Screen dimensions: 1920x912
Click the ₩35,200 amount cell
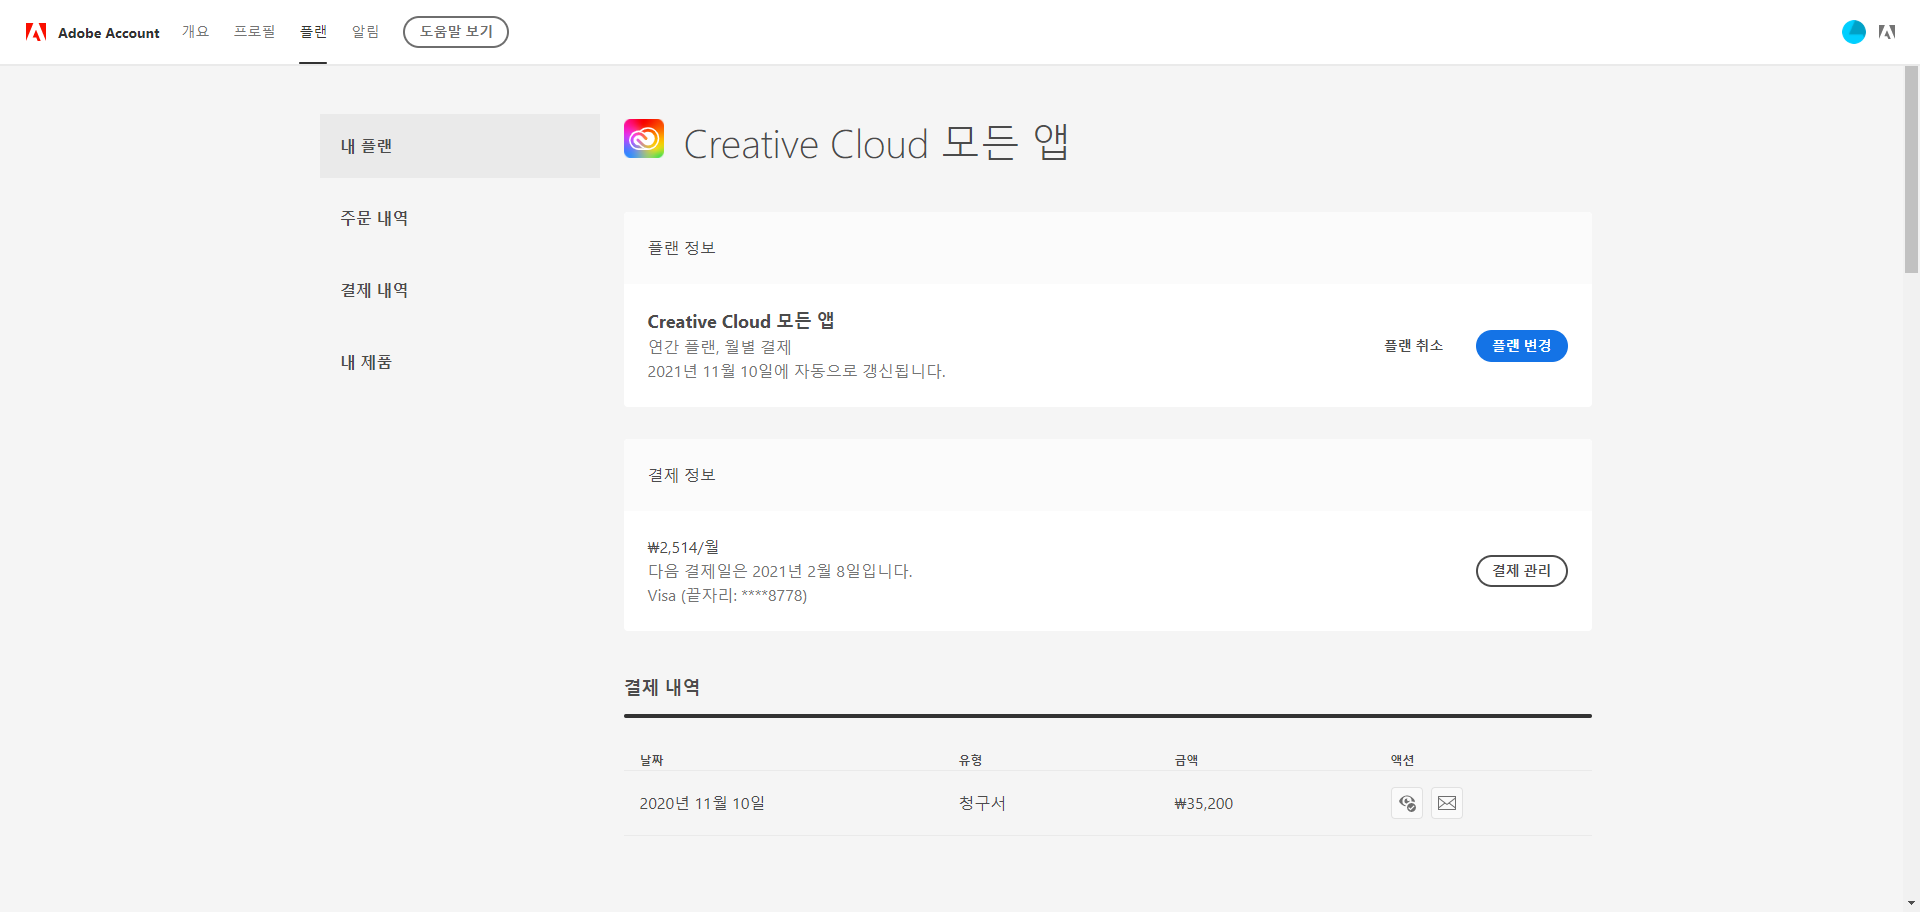pyautogui.click(x=1203, y=804)
